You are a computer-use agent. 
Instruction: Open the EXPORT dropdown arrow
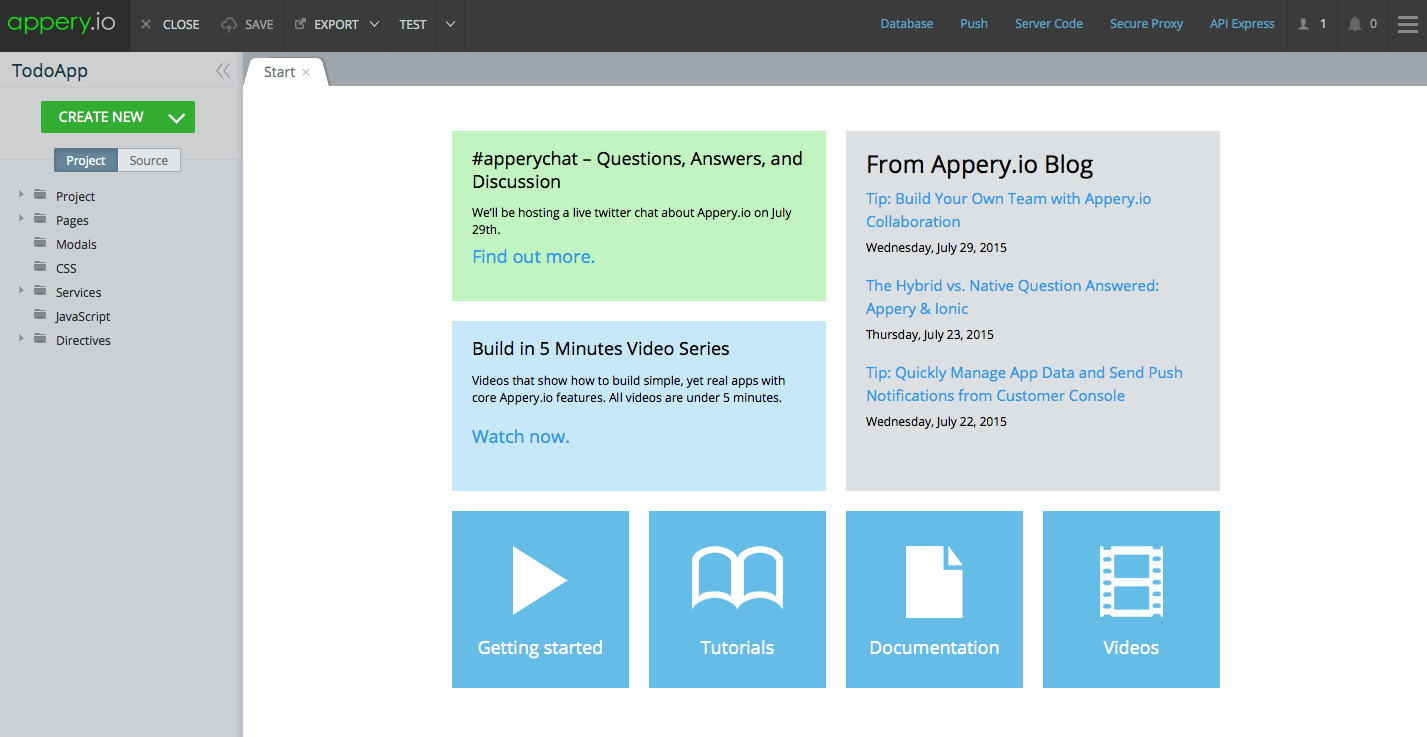pos(375,25)
